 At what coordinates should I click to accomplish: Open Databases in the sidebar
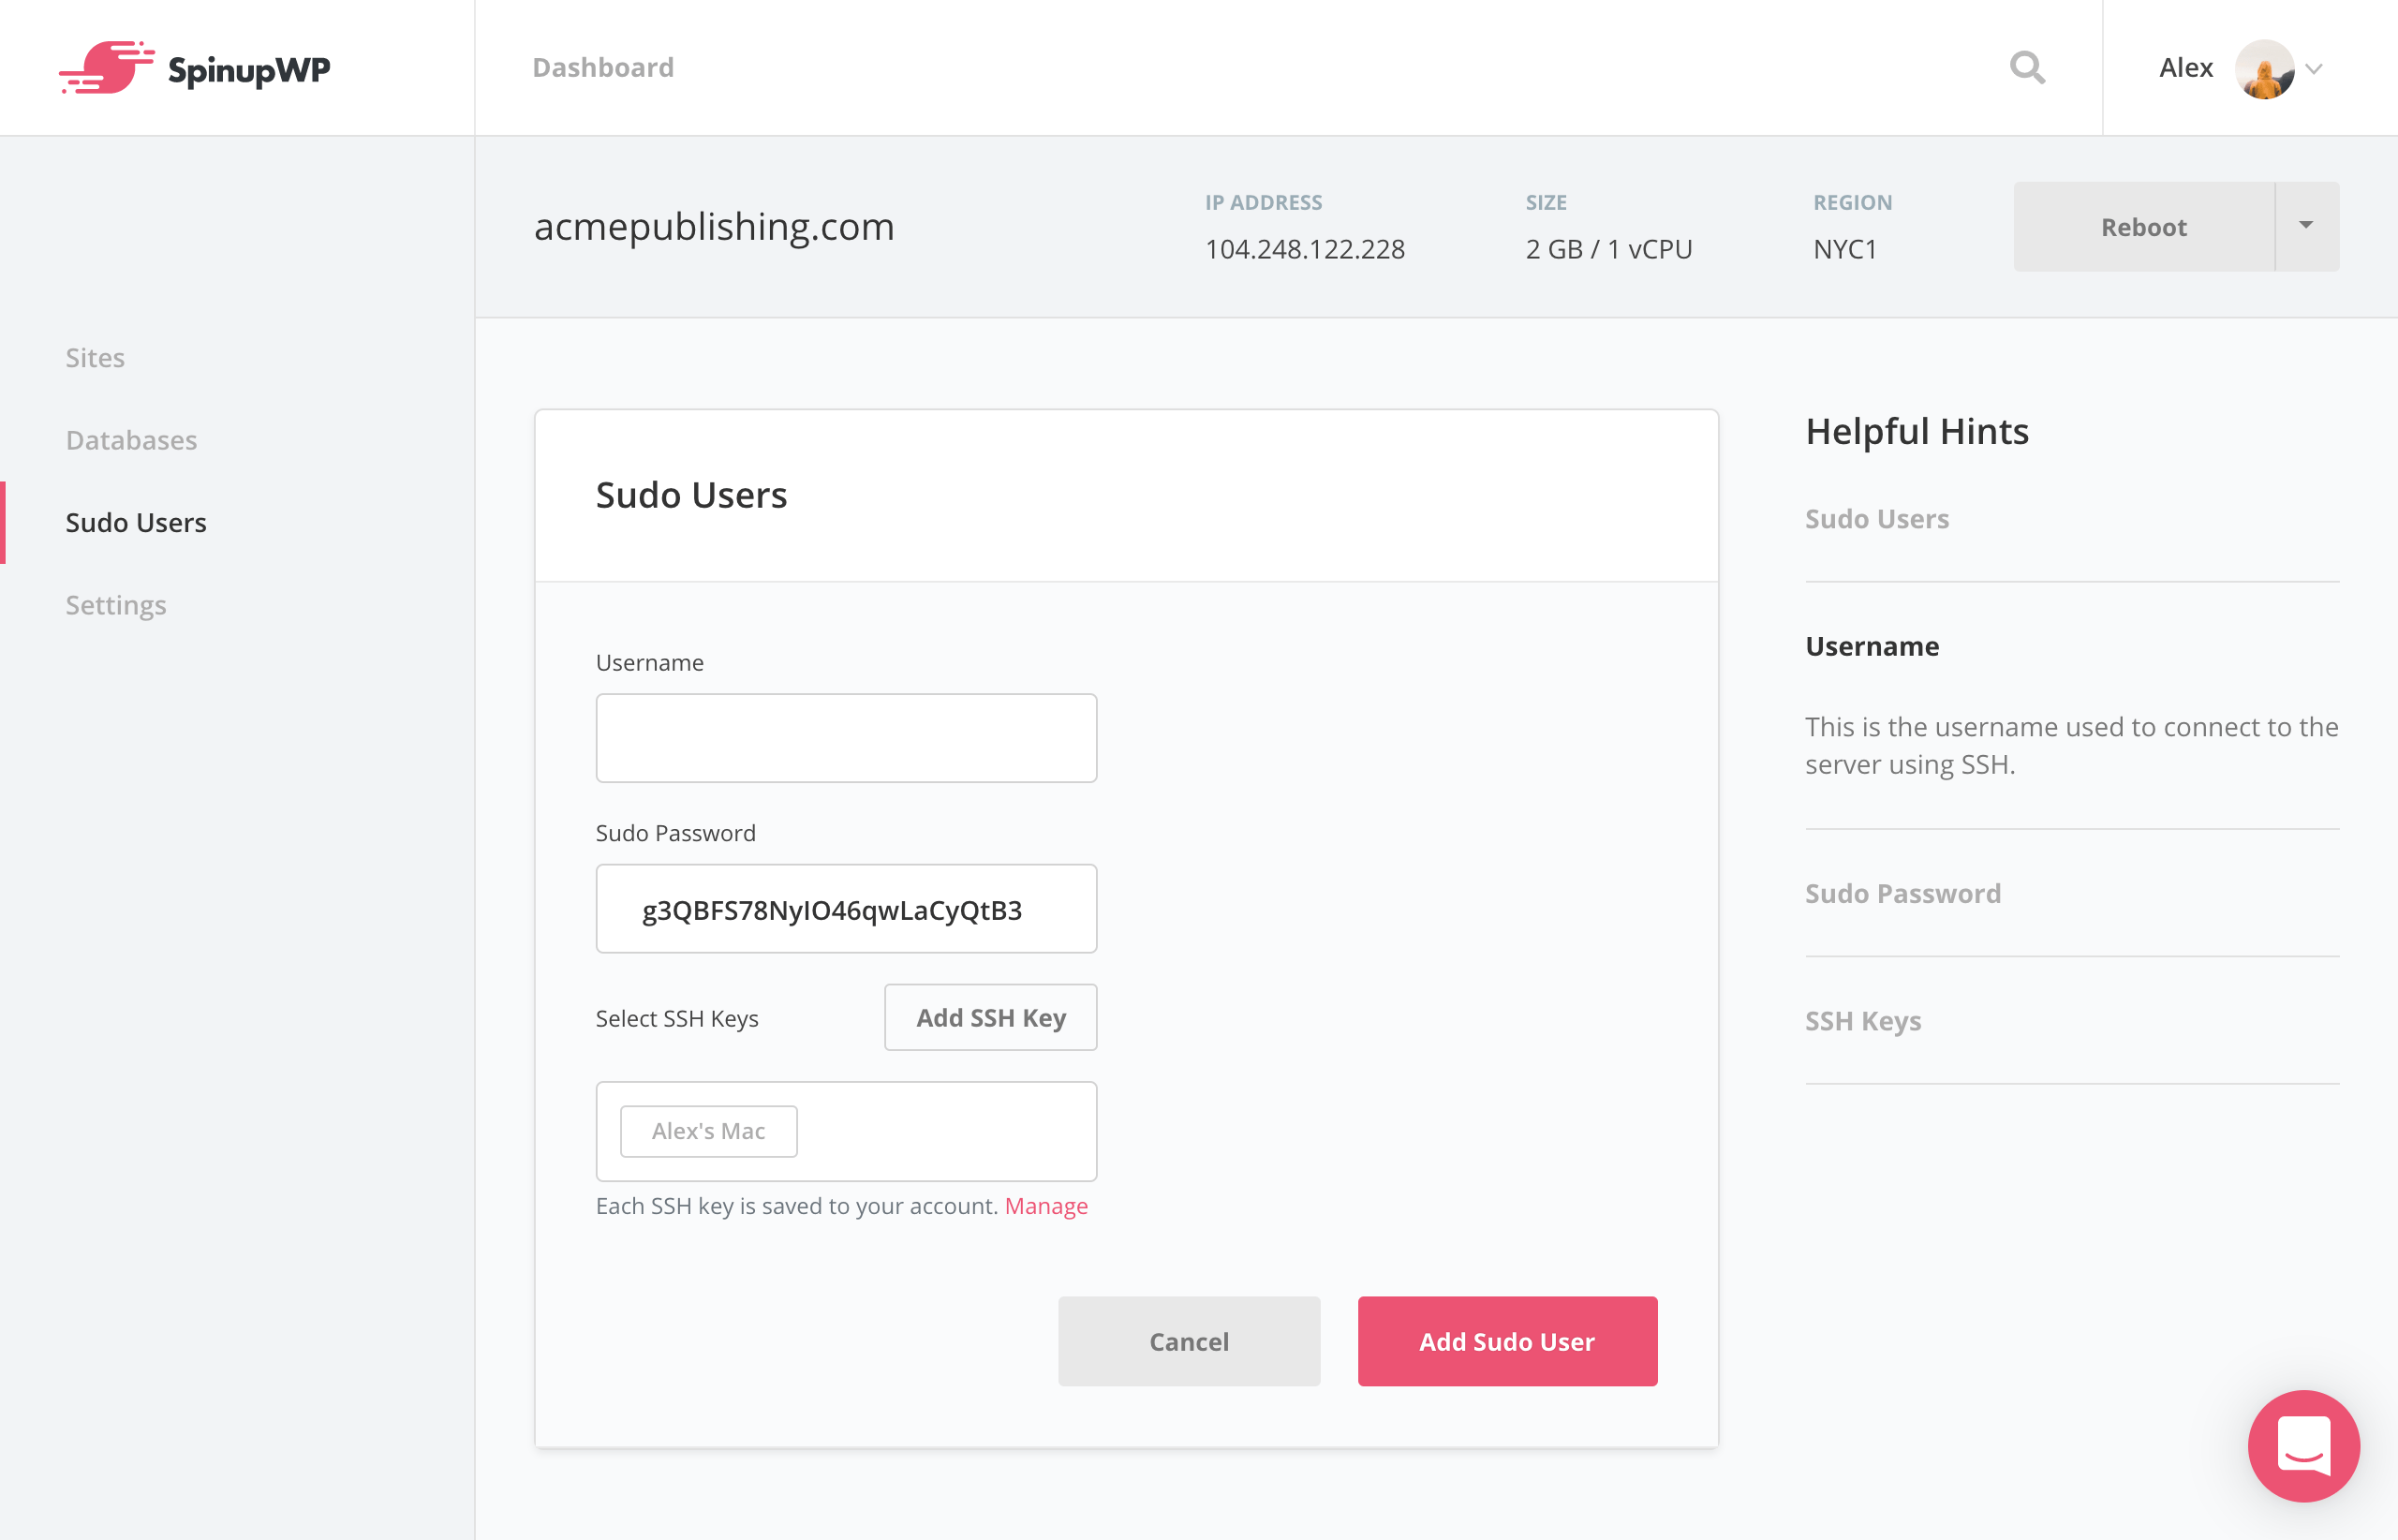(131, 440)
